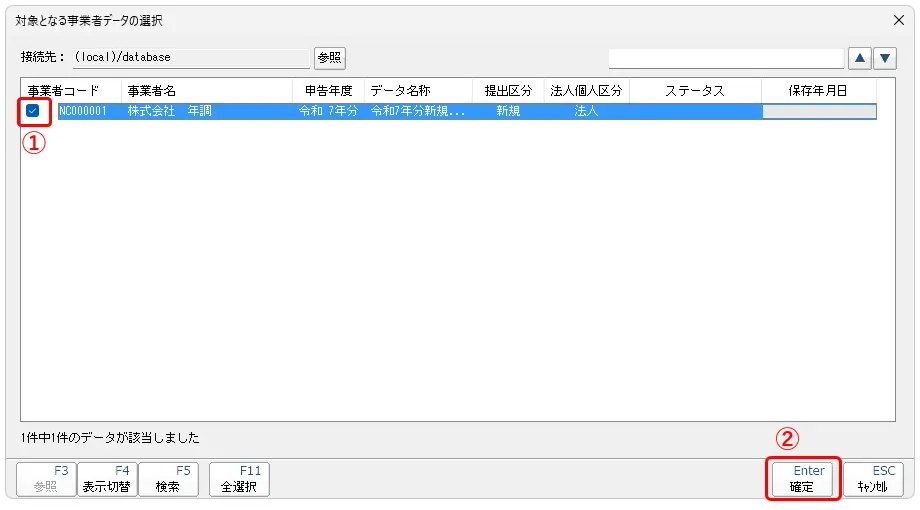Click the F4 表示切替 button
The image size is (920, 510).
[107, 479]
